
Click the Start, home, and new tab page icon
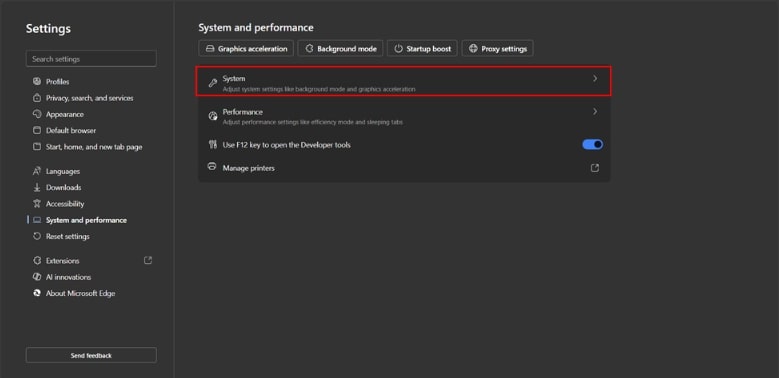[x=36, y=146]
